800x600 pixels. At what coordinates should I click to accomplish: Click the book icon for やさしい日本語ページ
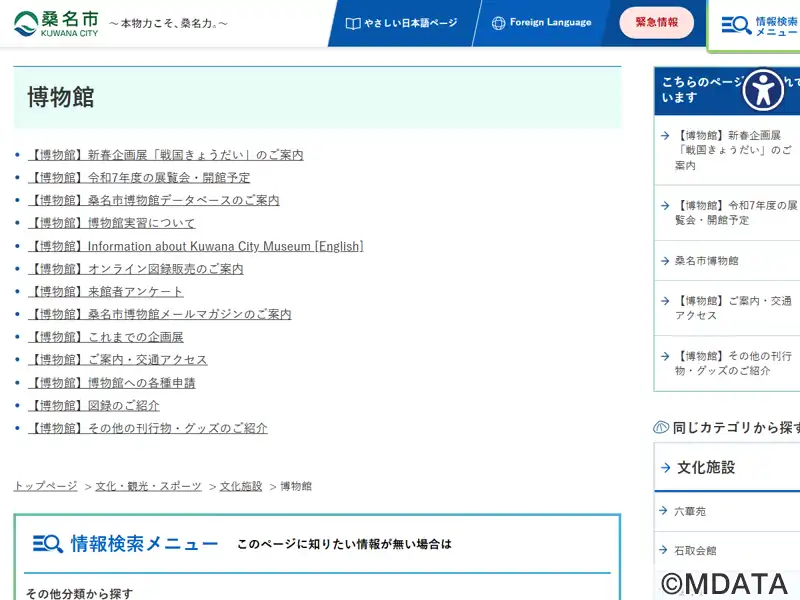(x=353, y=23)
